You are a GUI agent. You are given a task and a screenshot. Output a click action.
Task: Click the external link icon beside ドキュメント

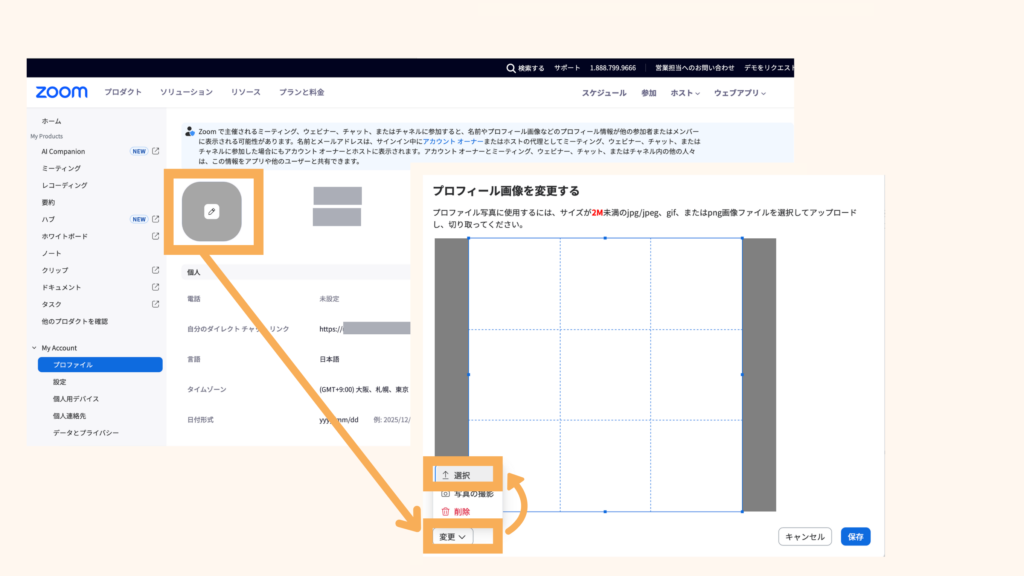[155, 287]
